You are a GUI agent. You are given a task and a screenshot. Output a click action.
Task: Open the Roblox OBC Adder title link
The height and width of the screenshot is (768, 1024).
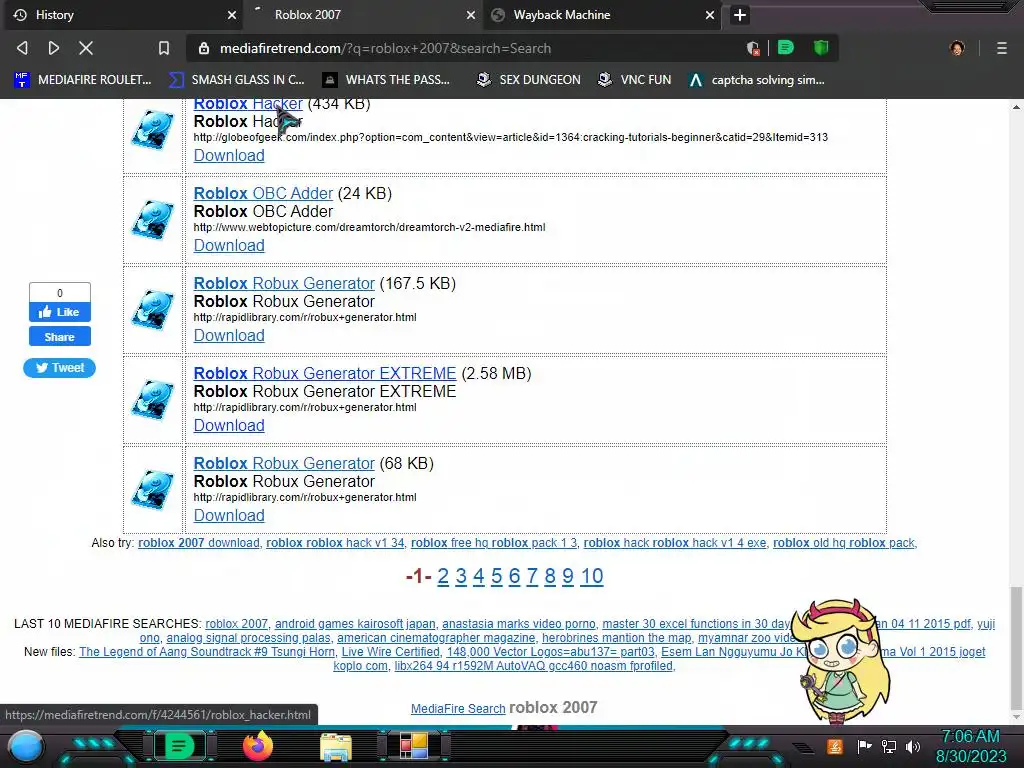click(263, 193)
